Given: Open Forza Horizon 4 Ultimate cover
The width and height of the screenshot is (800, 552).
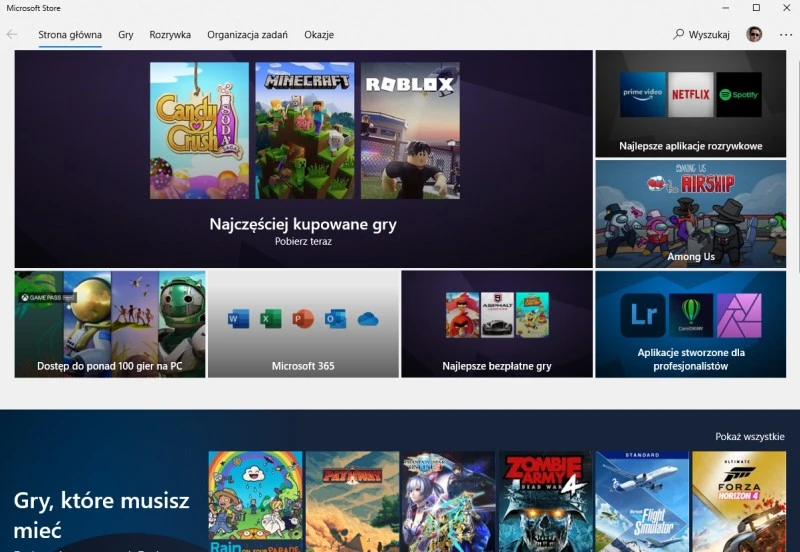Looking at the screenshot, I should 738,501.
